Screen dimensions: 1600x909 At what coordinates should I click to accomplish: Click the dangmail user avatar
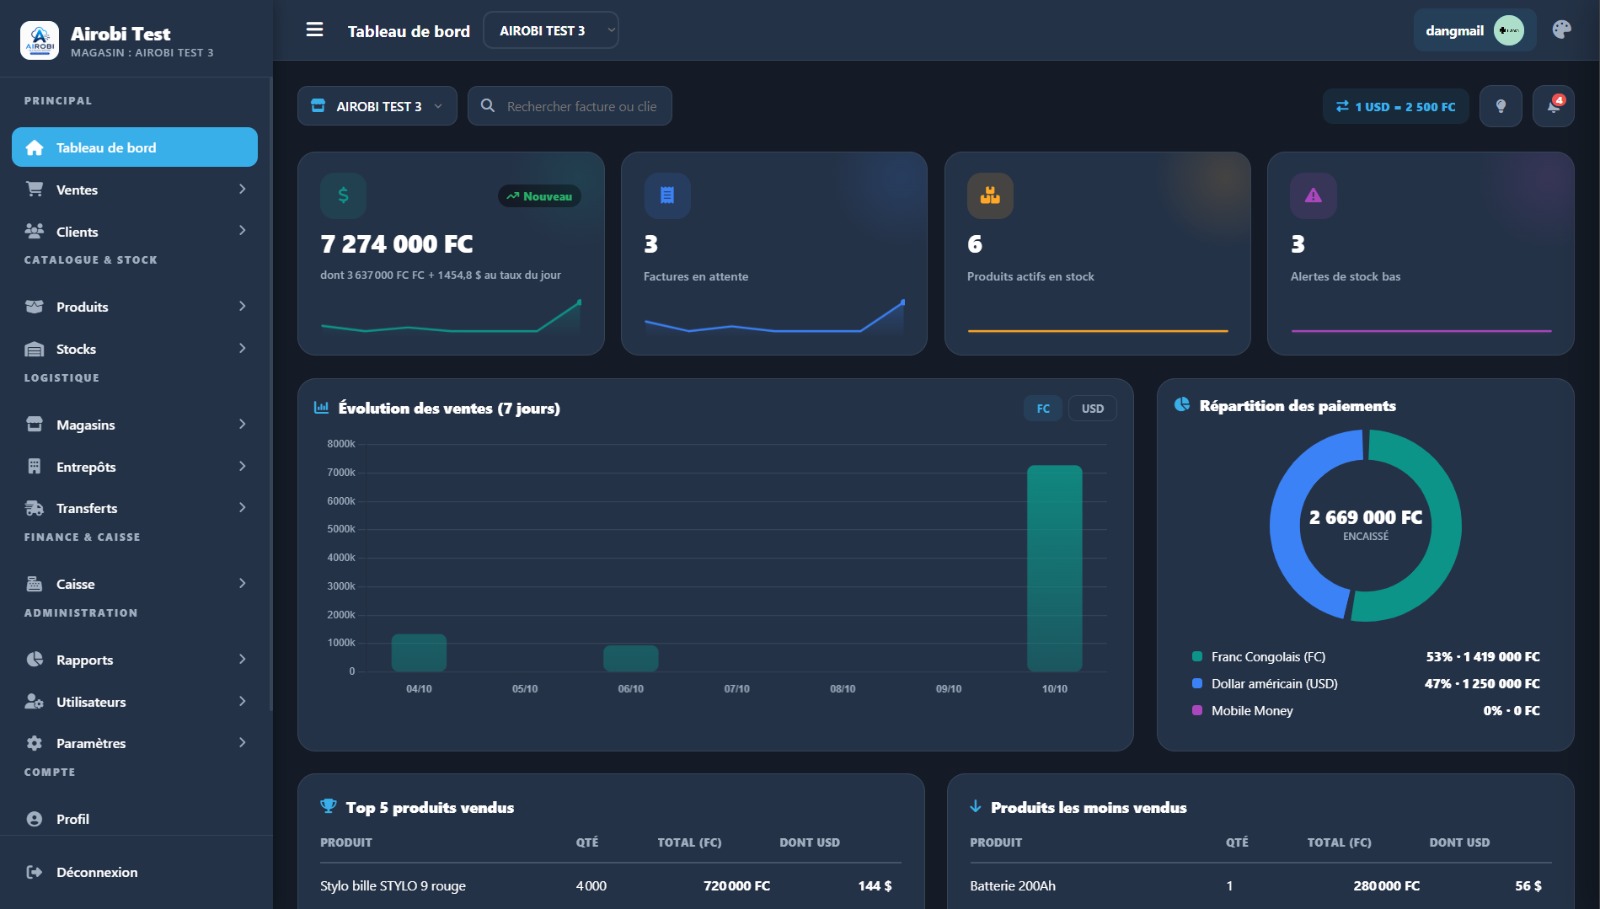pos(1508,30)
